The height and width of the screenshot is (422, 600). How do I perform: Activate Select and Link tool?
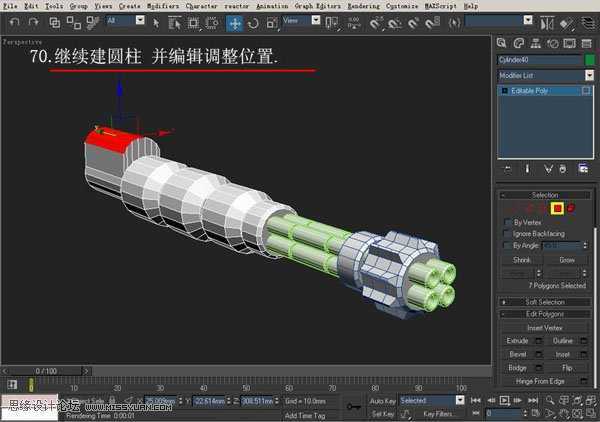(55, 23)
